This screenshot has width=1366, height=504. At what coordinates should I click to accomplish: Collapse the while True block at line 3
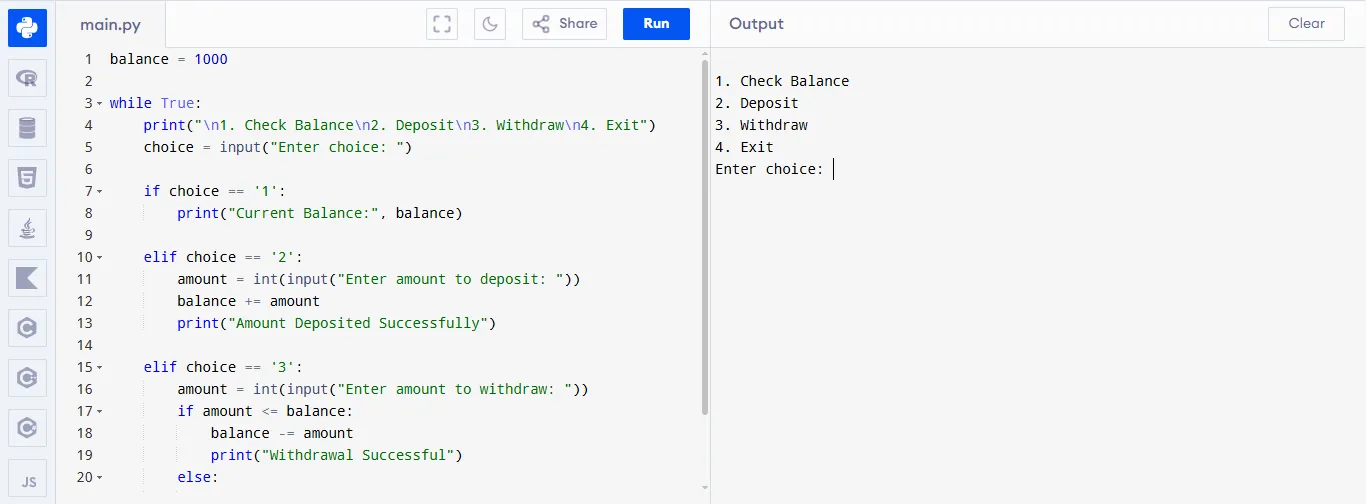(x=100, y=103)
